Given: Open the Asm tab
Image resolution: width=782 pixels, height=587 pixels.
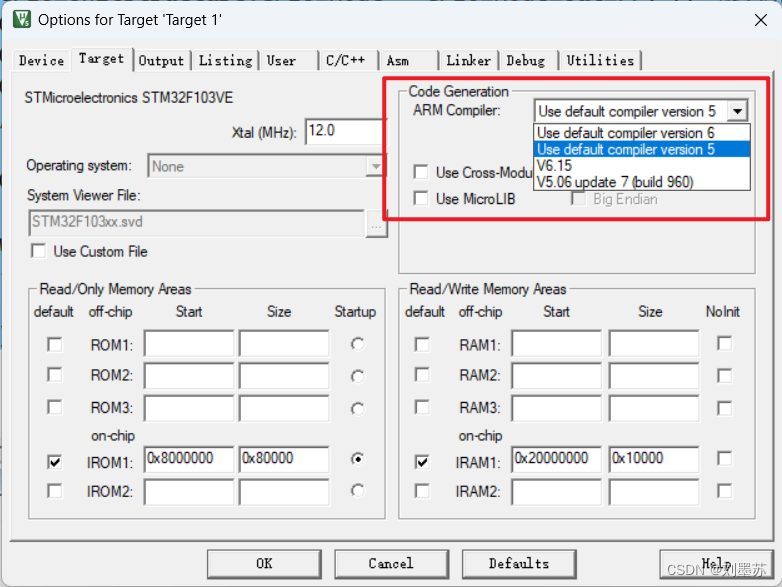Looking at the screenshot, I should [397, 61].
